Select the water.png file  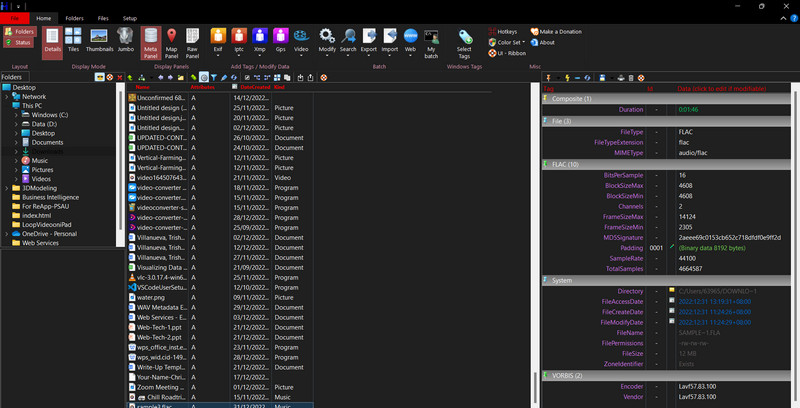[x=150, y=297]
